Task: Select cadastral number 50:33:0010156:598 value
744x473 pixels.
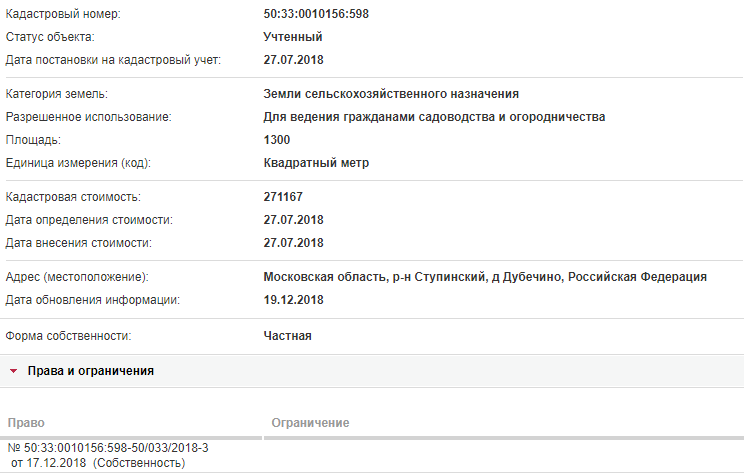Action: coord(316,14)
